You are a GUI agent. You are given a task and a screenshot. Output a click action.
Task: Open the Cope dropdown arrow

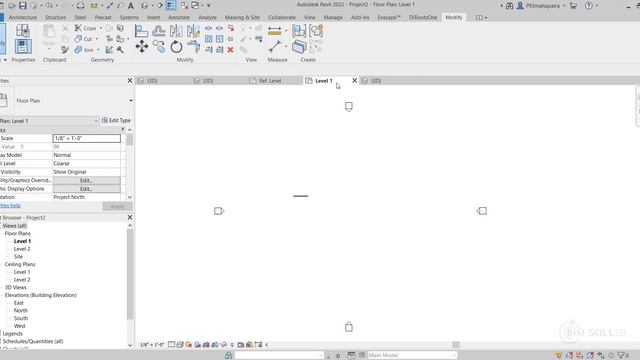101,28
